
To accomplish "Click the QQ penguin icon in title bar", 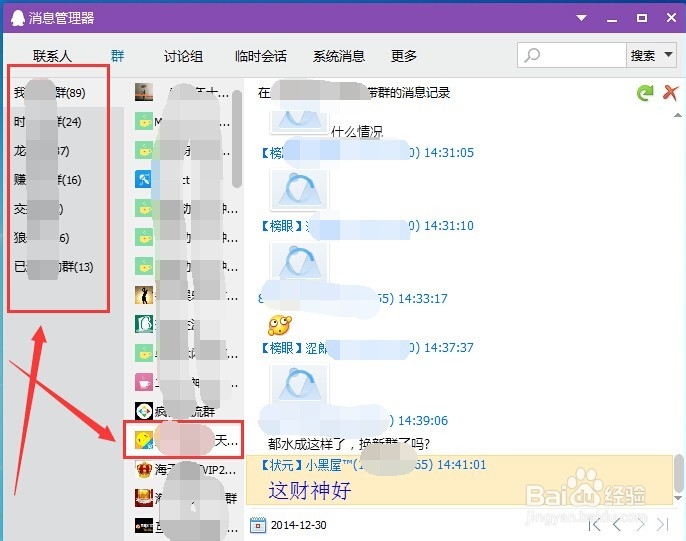I will 18,17.
